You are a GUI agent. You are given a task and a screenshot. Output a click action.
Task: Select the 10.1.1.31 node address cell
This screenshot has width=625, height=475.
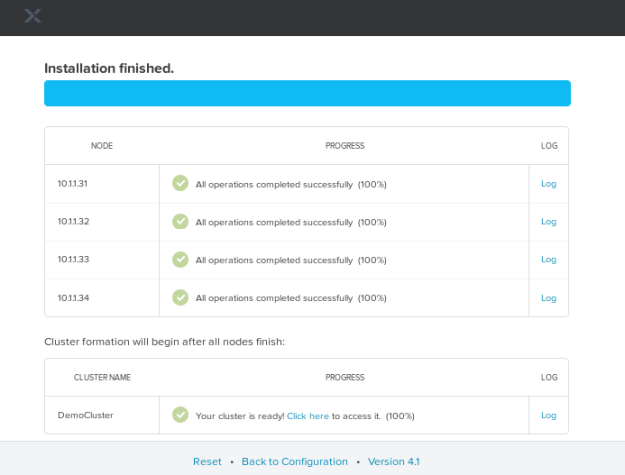click(x=73, y=184)
